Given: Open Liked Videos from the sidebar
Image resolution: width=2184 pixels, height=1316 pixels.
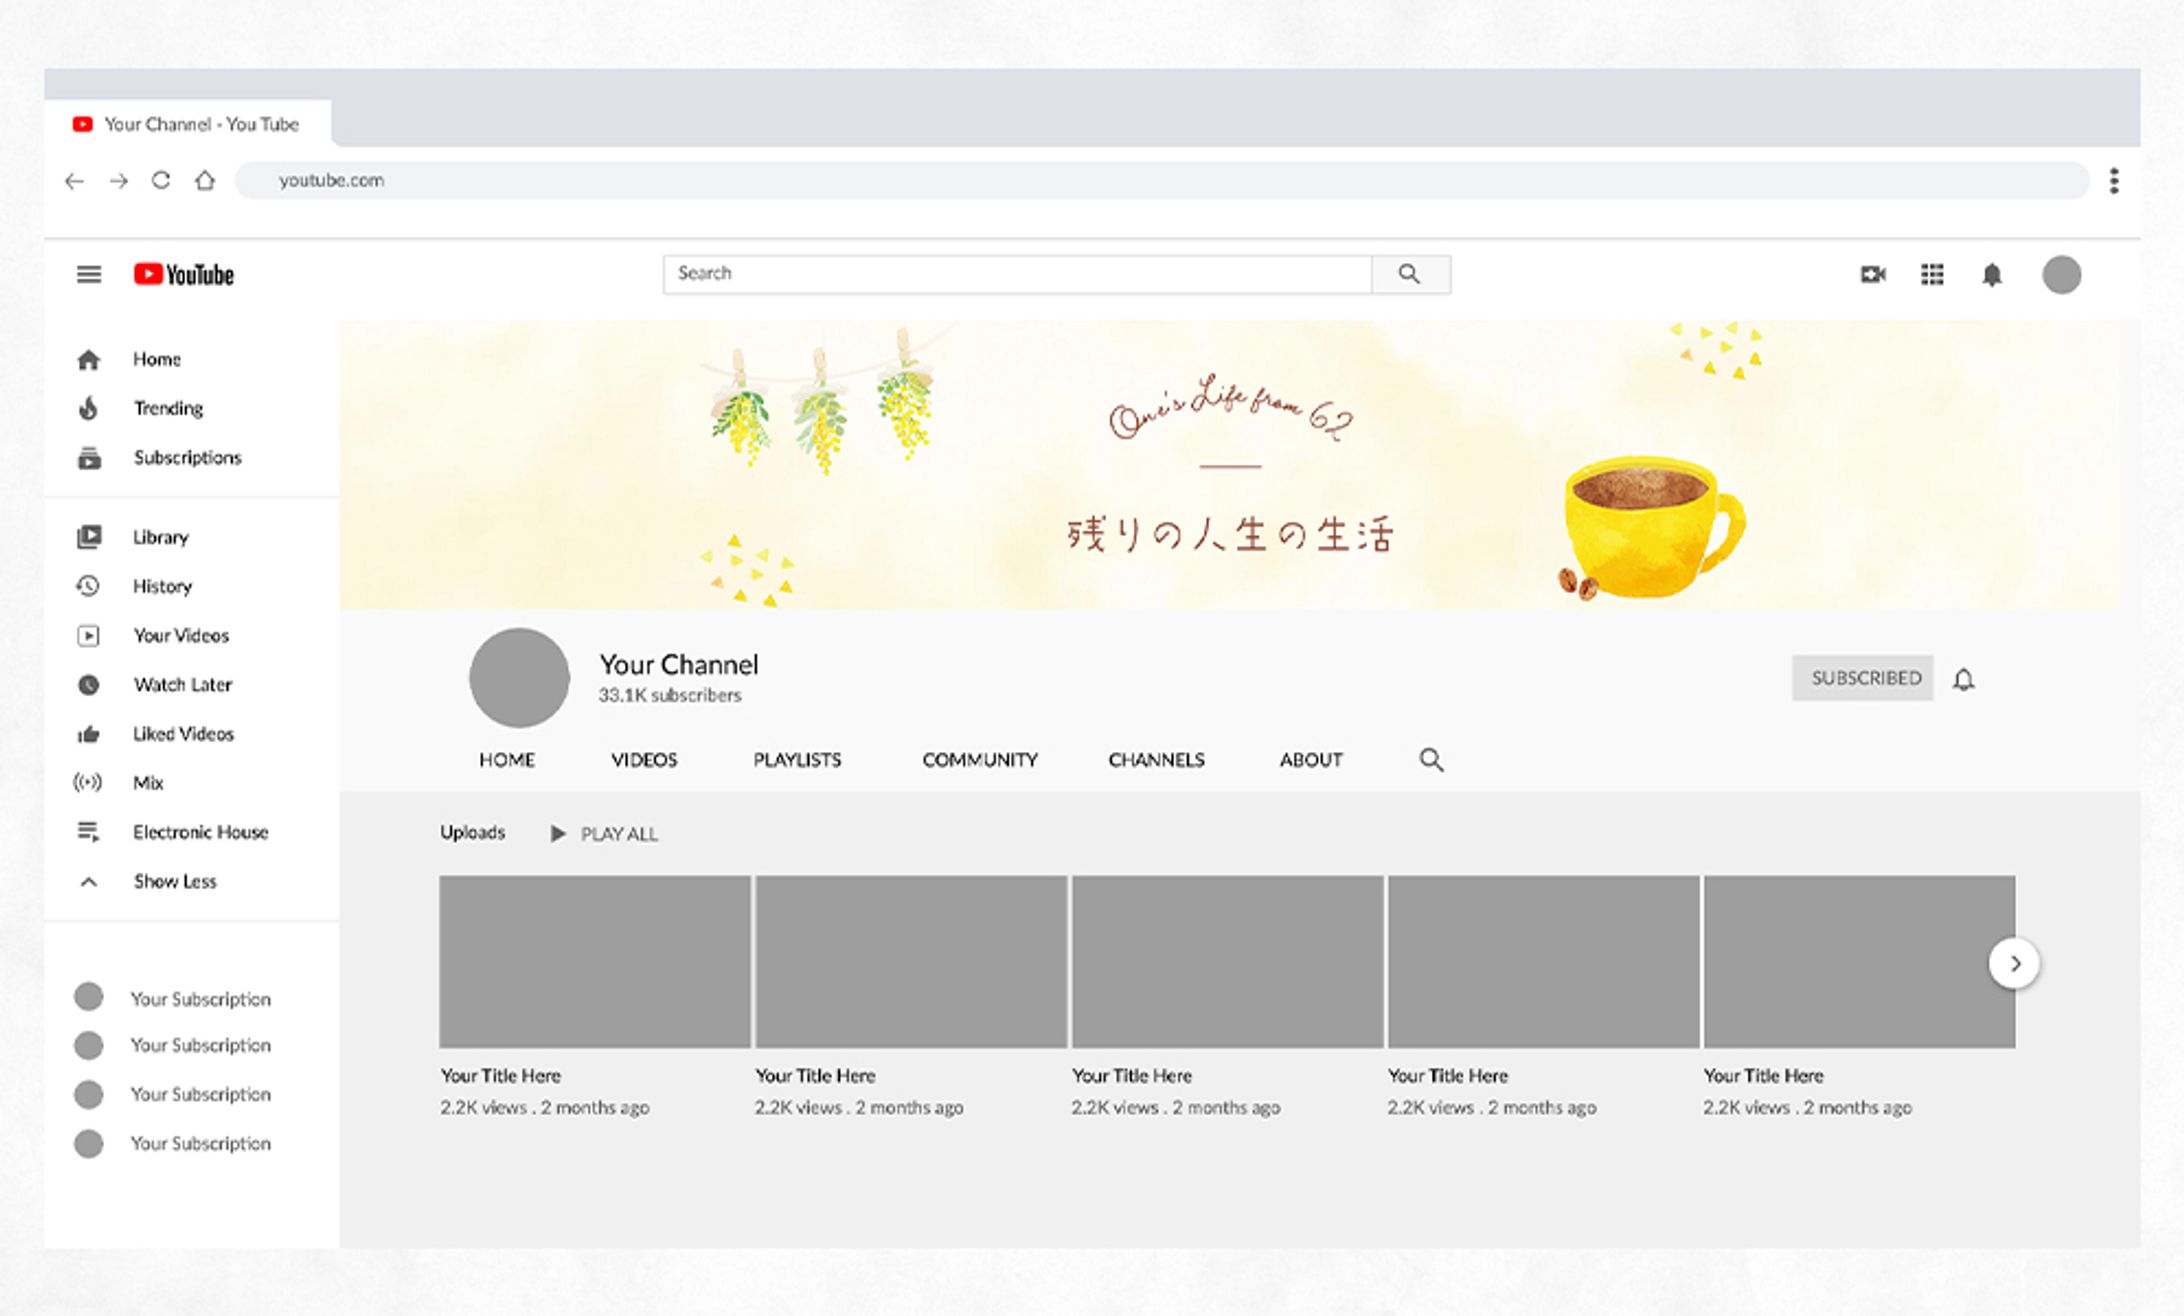Looking at the screenshot, I should point(183,733).
